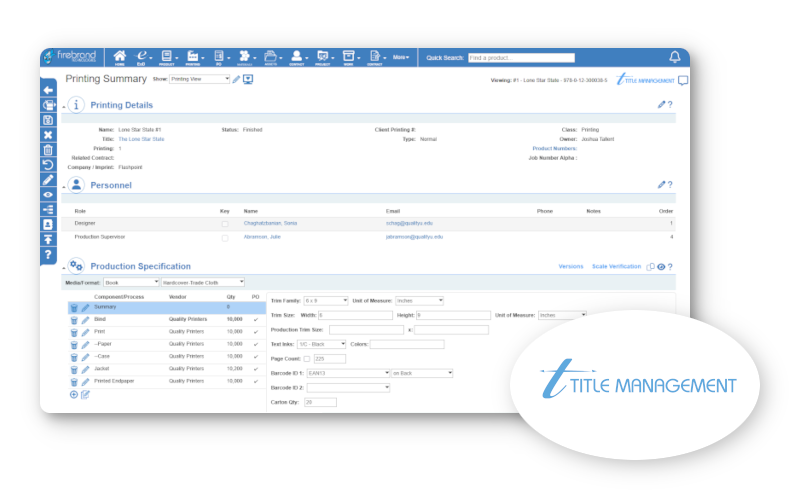Viewport: 800px width, 500px height.
Task: Click the trash delete icon in the sidebar
Action: [48, 150]
